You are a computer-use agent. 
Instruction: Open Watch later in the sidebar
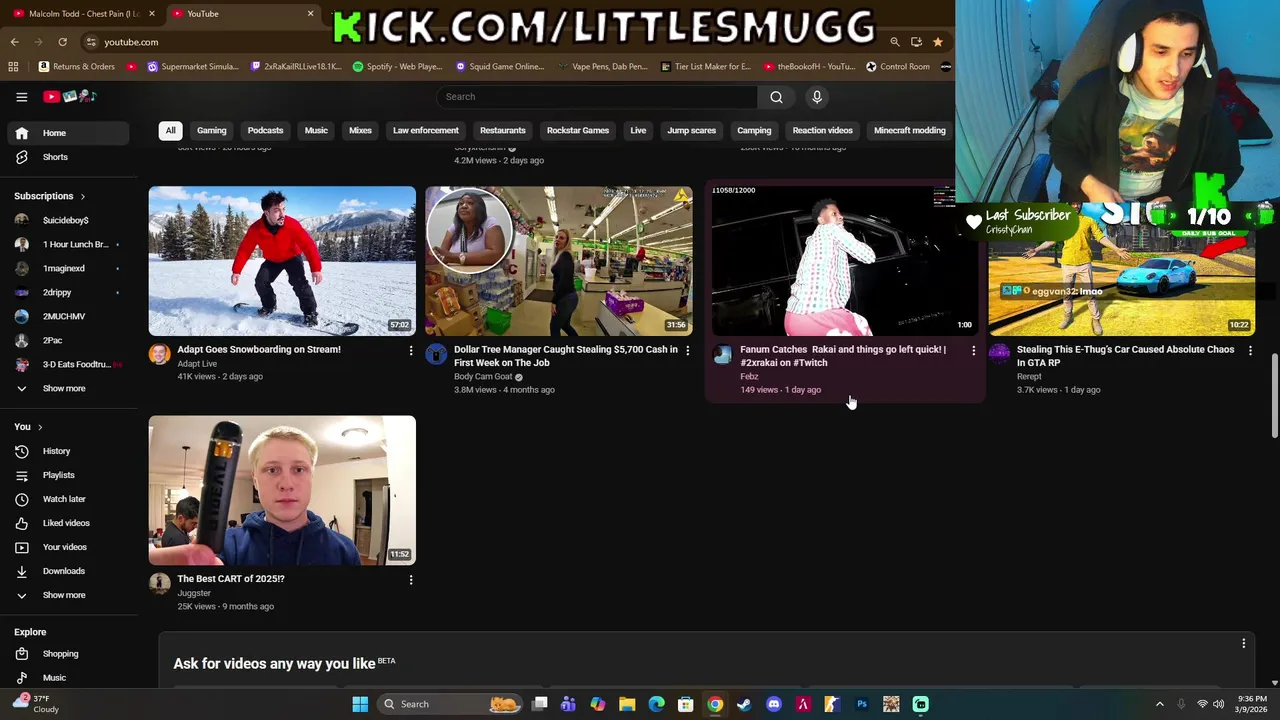[x=68, y=499]
